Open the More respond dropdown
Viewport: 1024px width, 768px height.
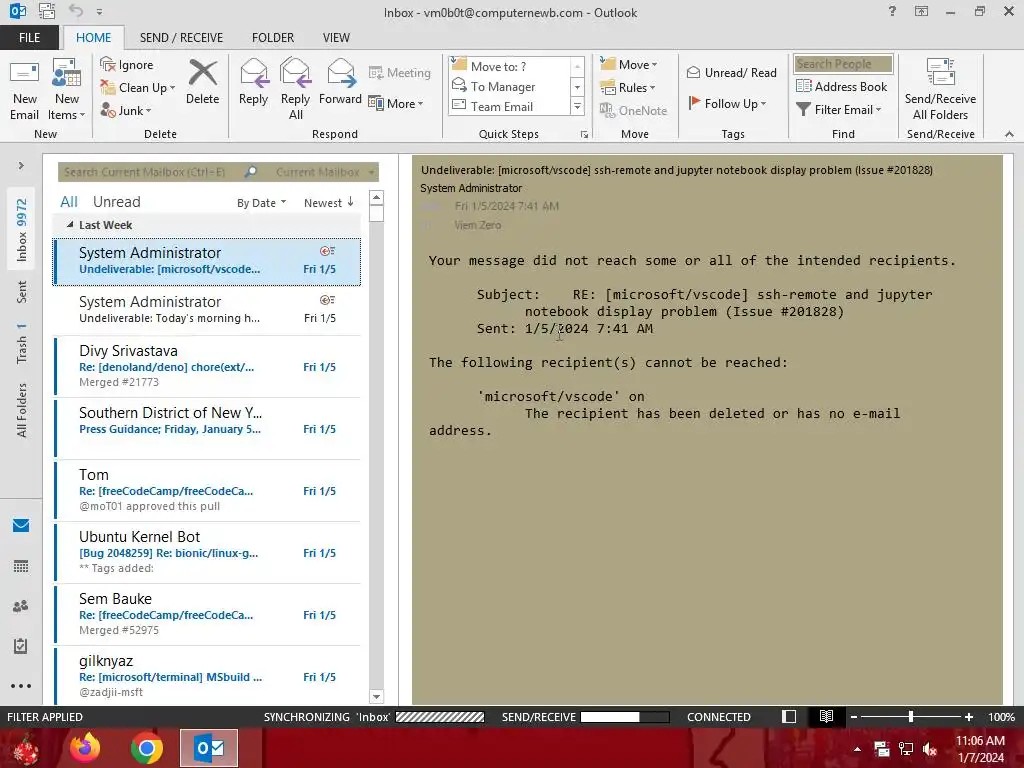point(396,103)
